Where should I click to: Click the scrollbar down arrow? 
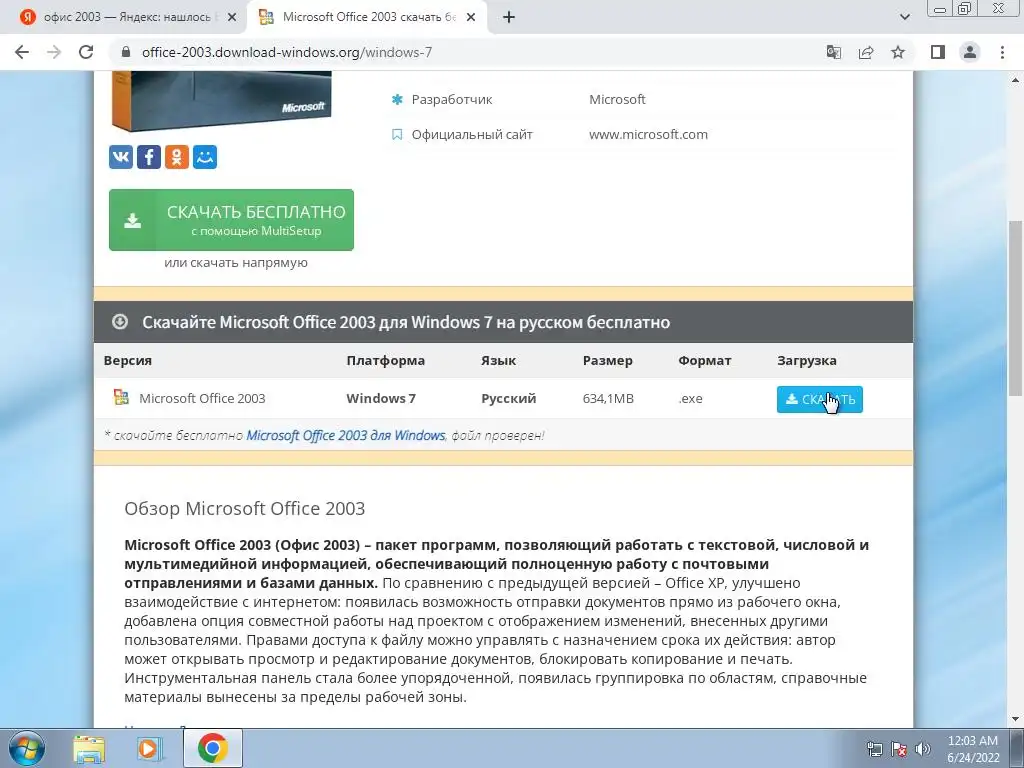pos(1015,719)
